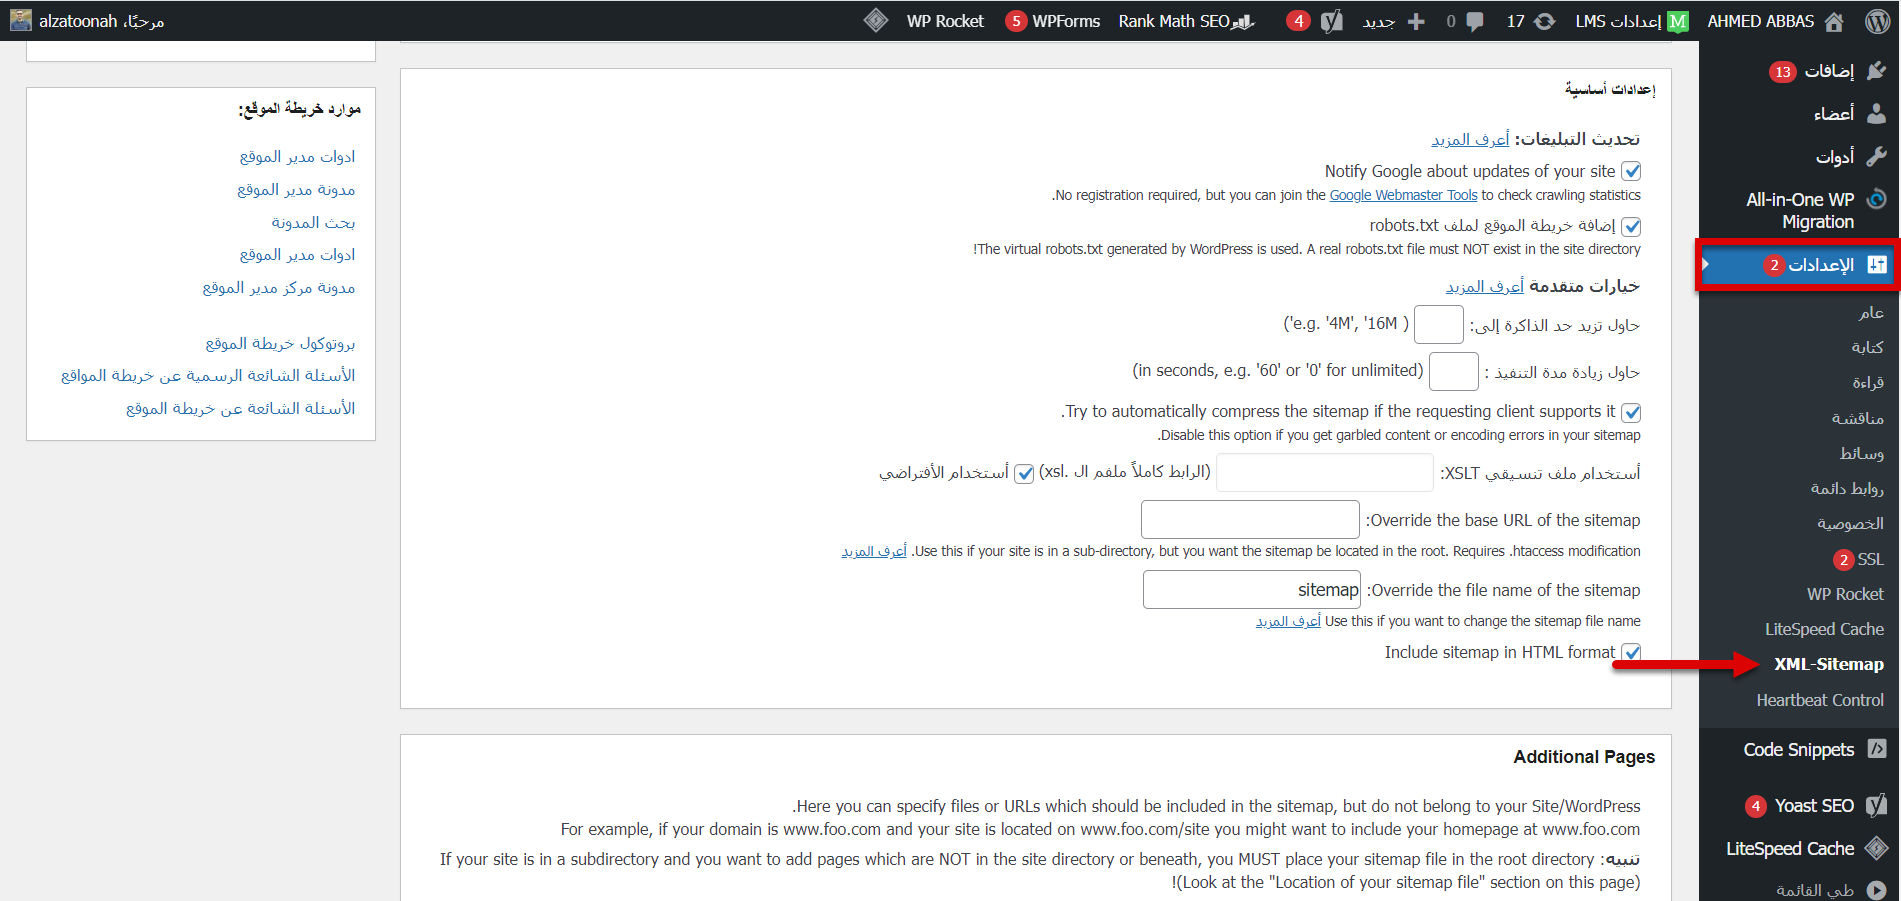Open the site home icon next to AHMED ABBAS
Screen dimensions: 1901x901
point(1834,21)
